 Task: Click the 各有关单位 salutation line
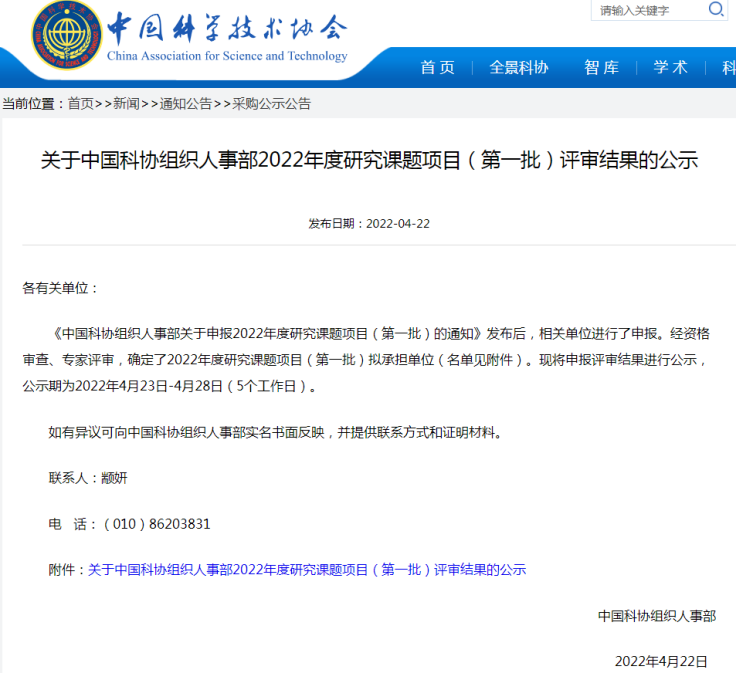pos(61,288)
